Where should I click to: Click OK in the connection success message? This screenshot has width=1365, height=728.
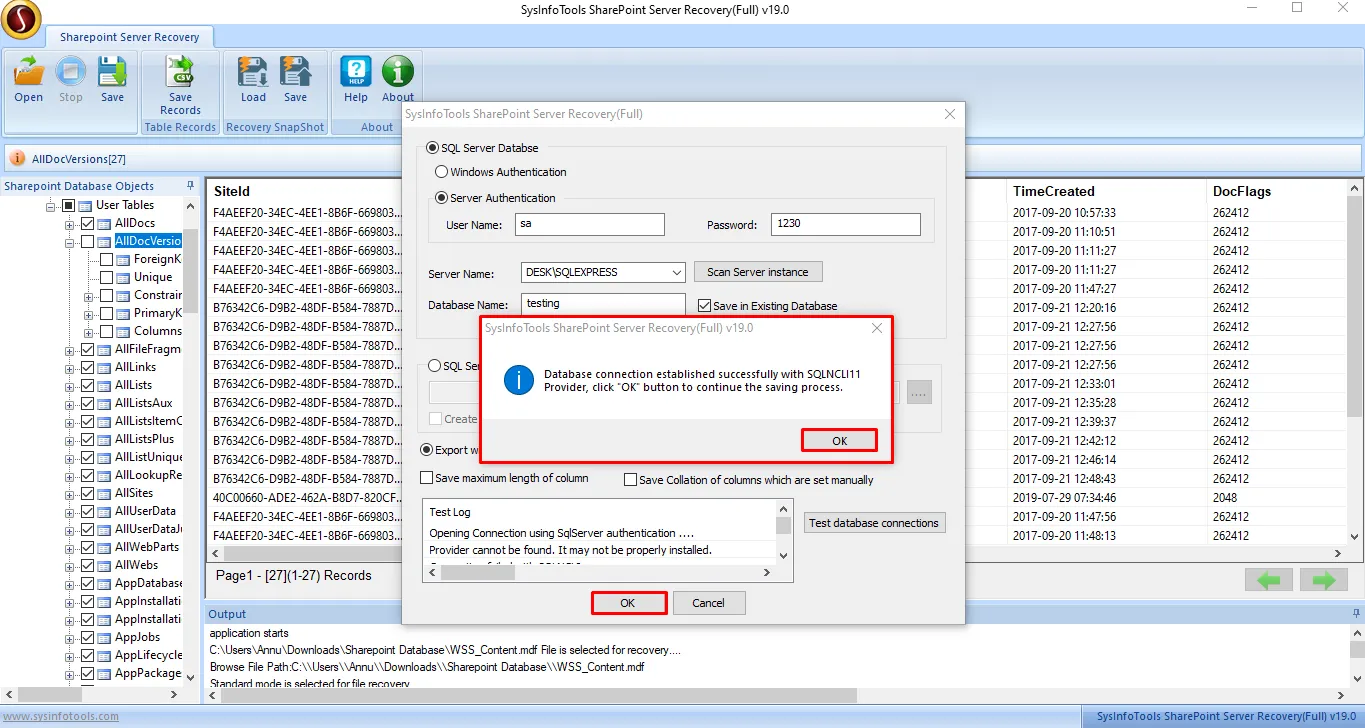click(x=839, y=441)
